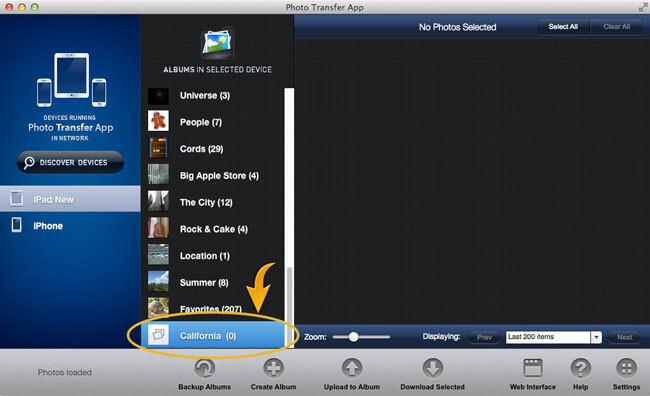Click the Prev page button

point(484,337)
